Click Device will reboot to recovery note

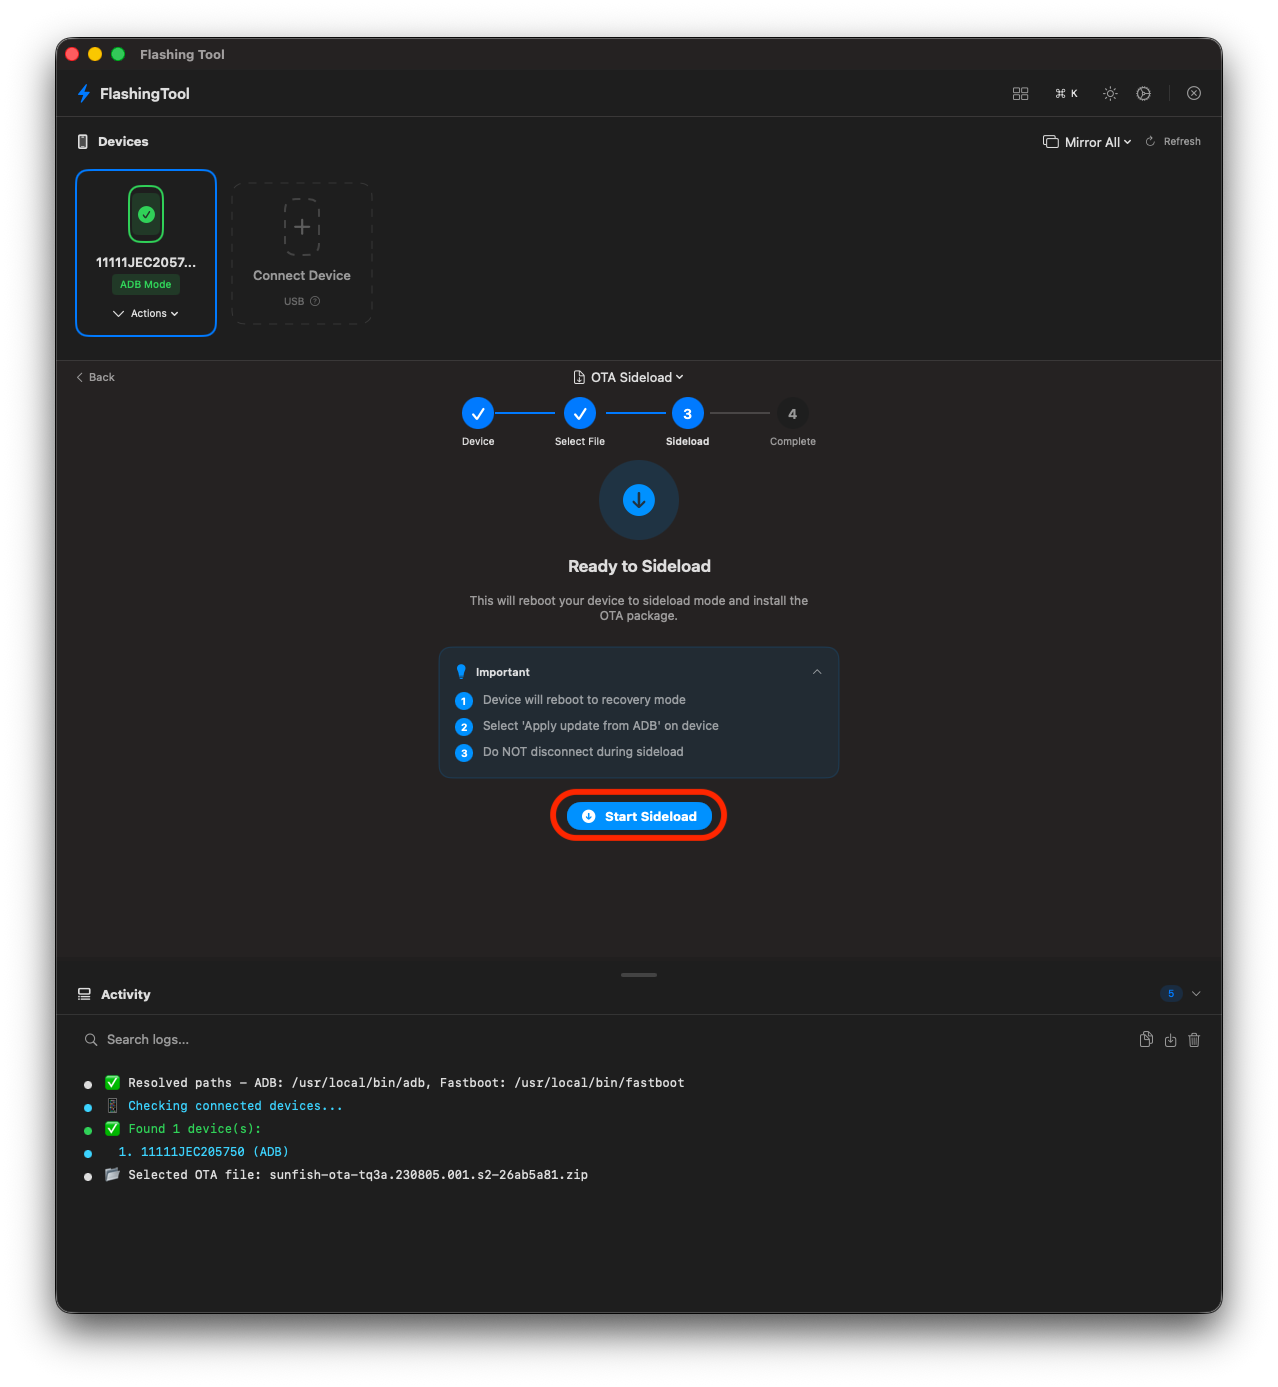[x=584, y=700]
